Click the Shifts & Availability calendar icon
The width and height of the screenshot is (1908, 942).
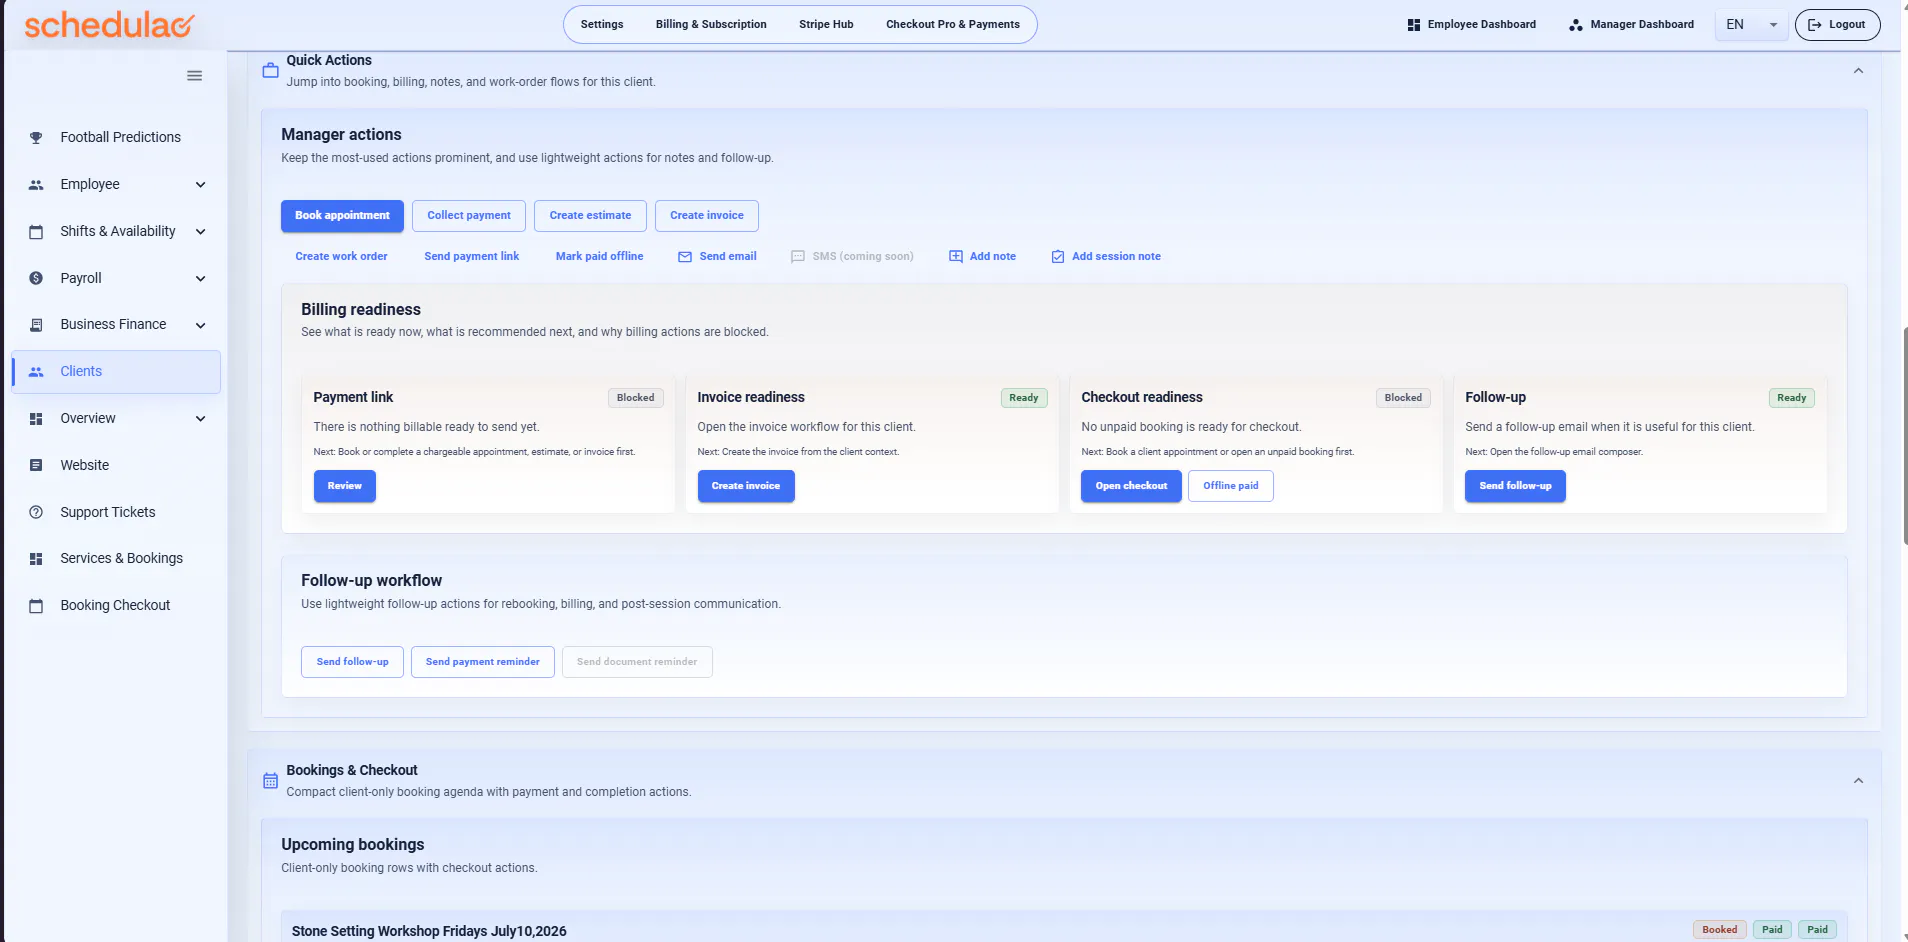(x=36, y=232)
